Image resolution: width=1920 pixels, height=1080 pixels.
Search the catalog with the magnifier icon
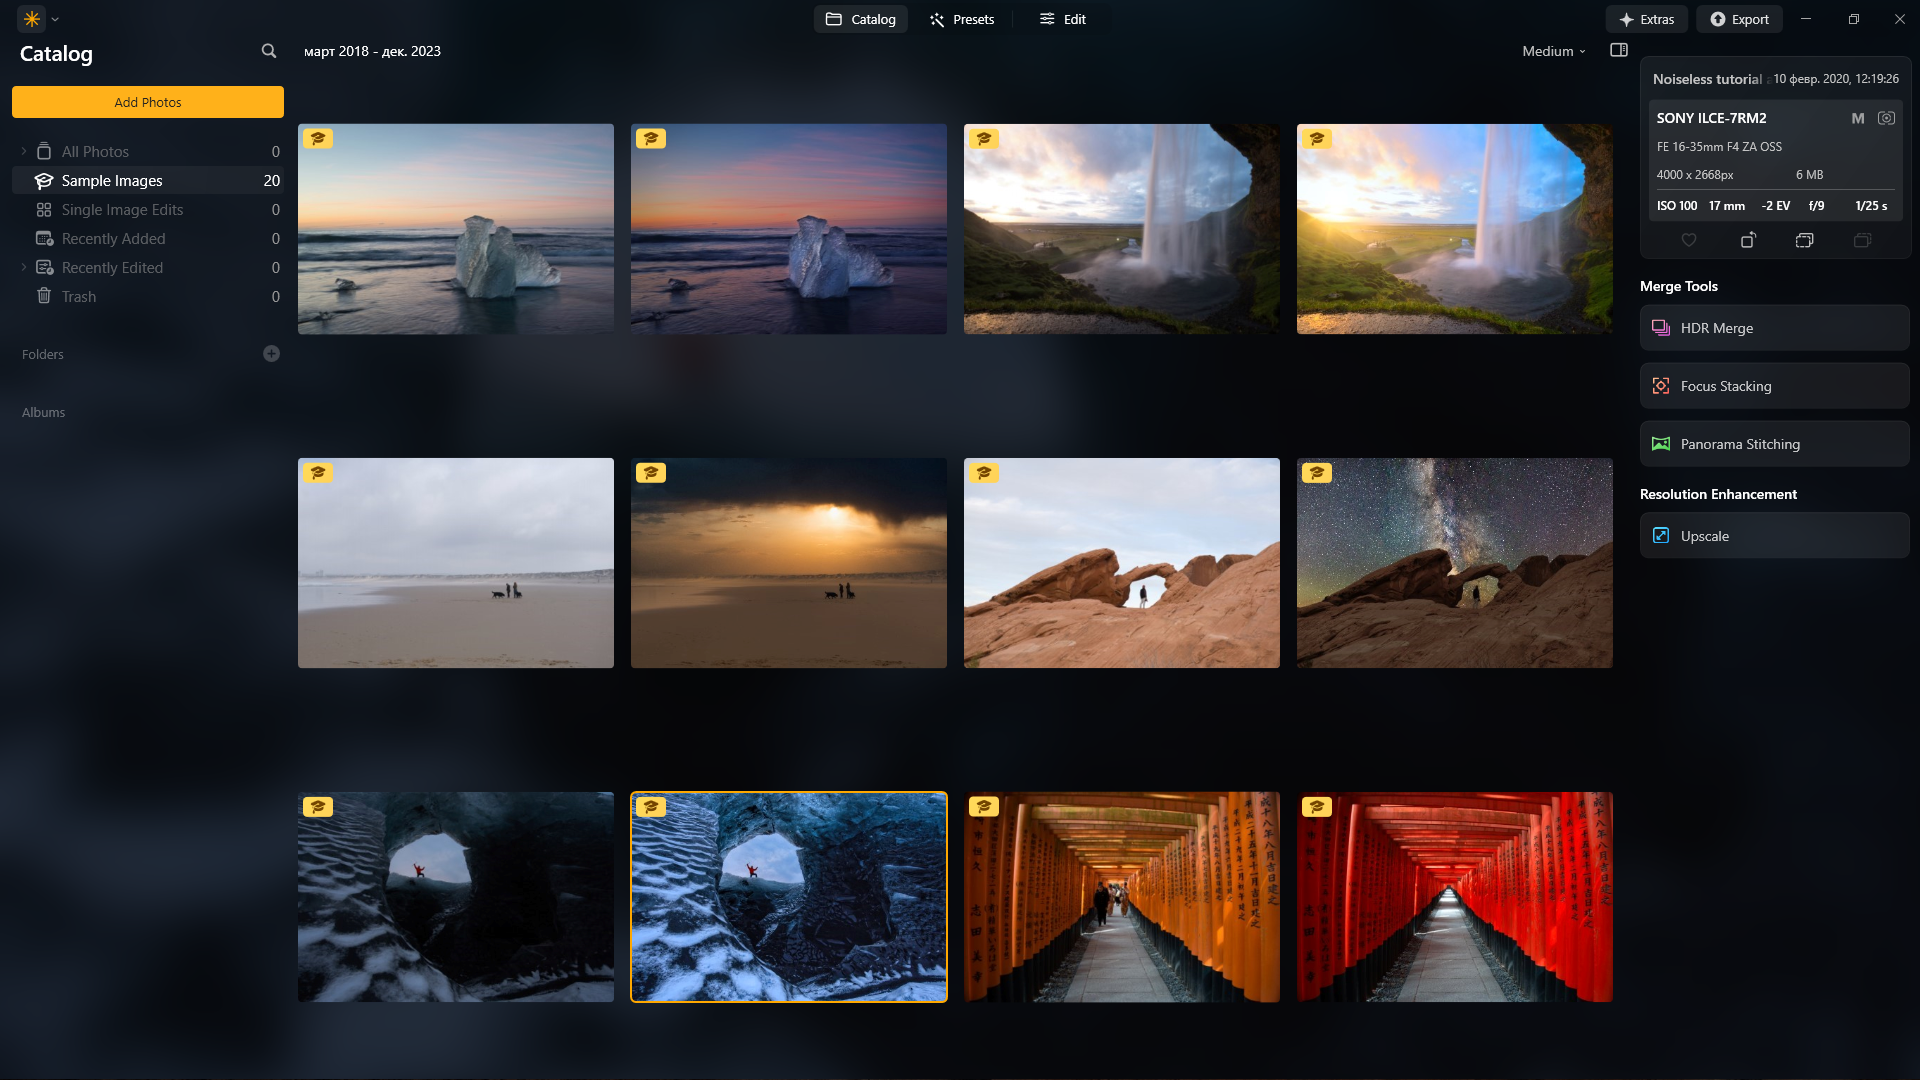click(x=269, y=51)
